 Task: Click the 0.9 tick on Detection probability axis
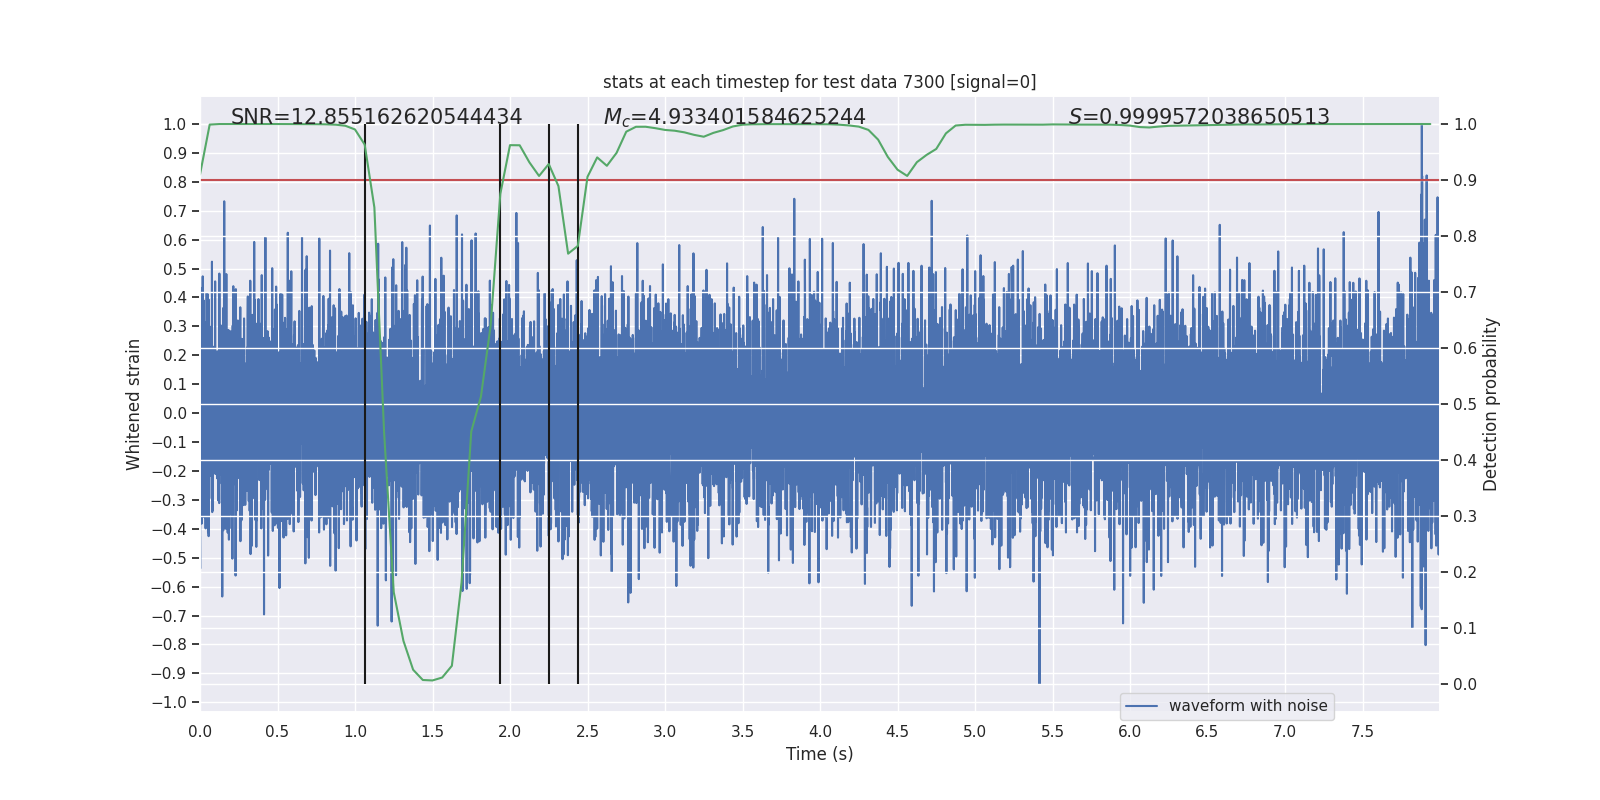[1465, 180]
